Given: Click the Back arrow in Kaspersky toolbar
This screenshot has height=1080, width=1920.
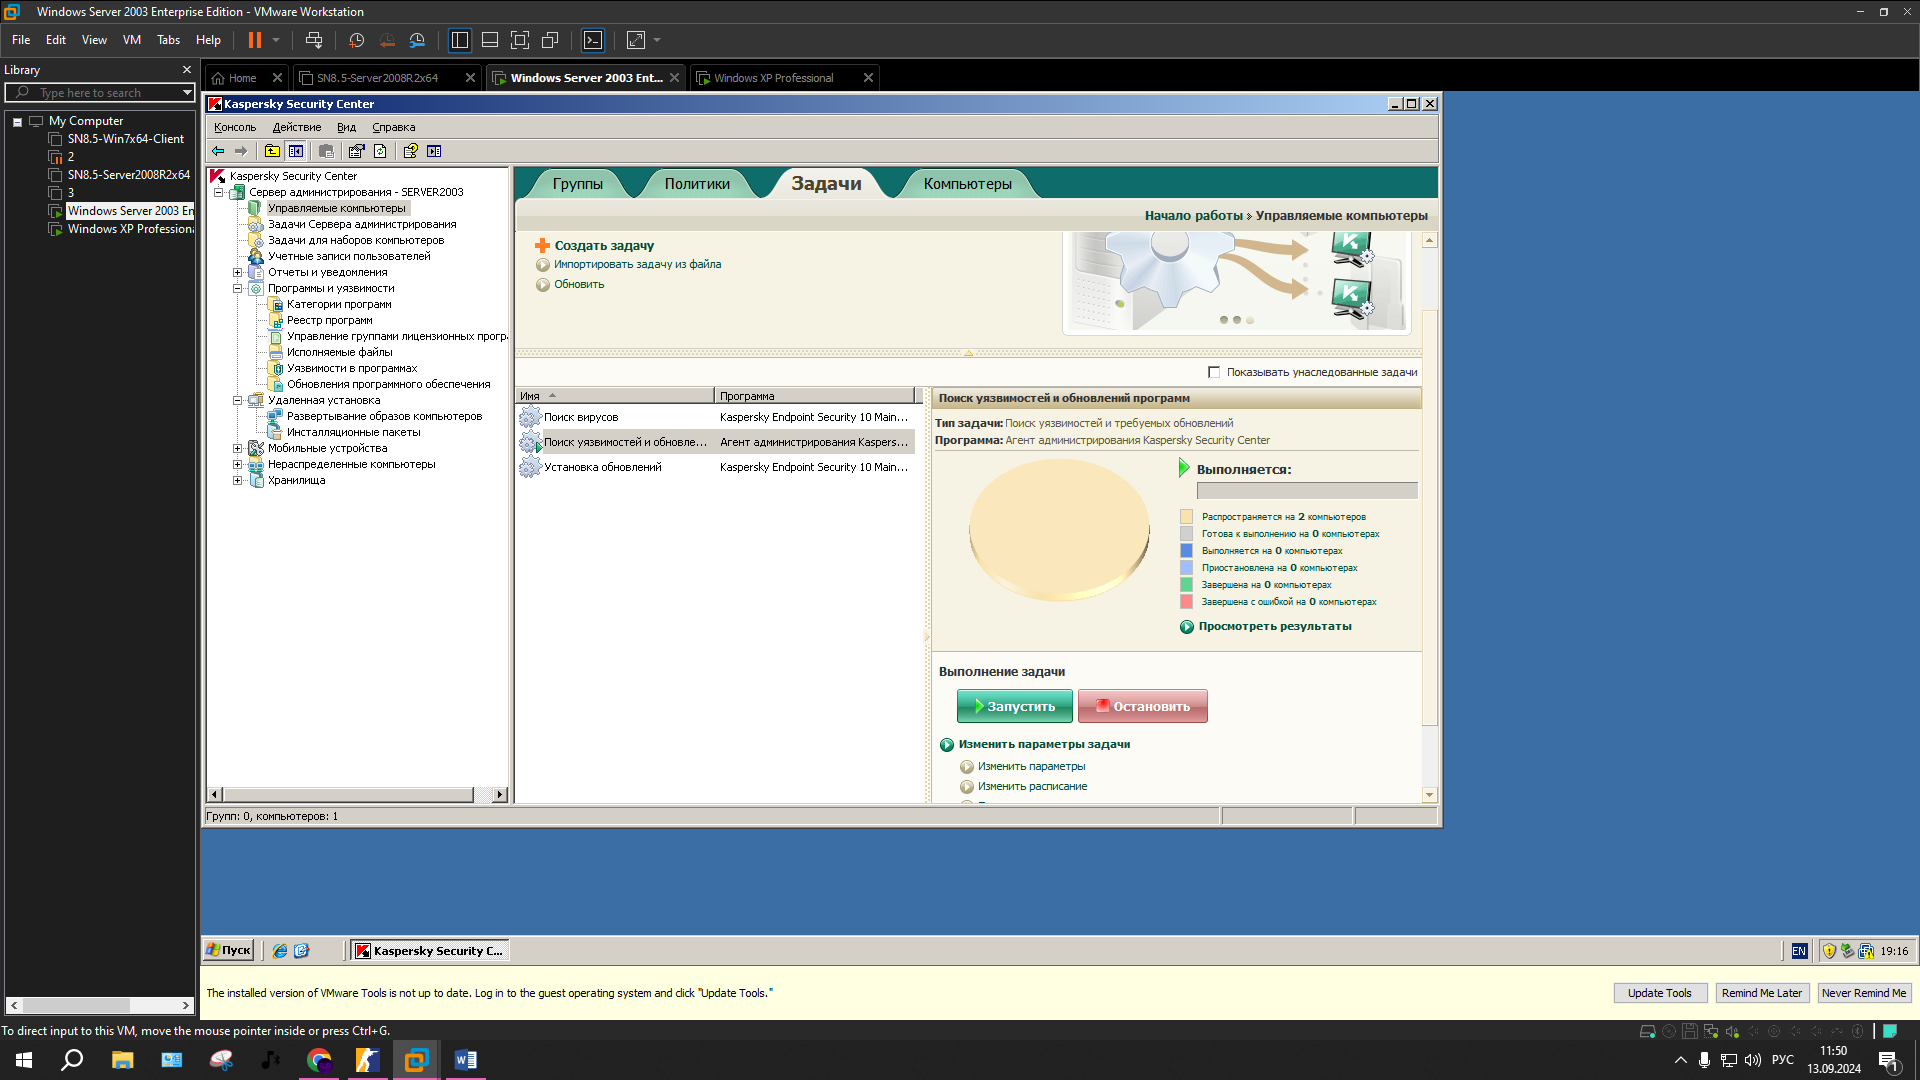Looking at the screenshot, I should (x=217, y=151).
